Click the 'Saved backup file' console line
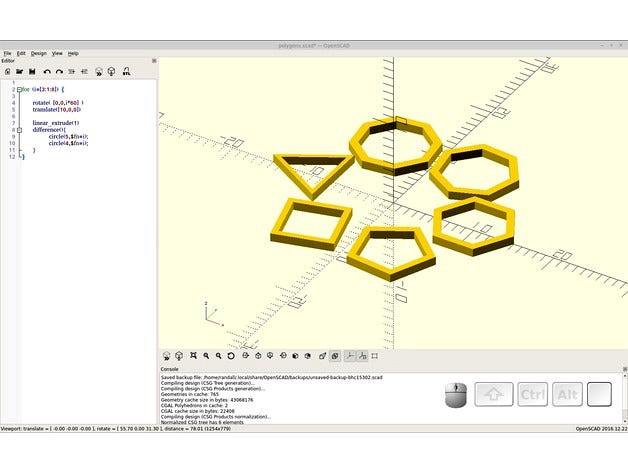The image size is (628, 472). click(x=272, y=377)
